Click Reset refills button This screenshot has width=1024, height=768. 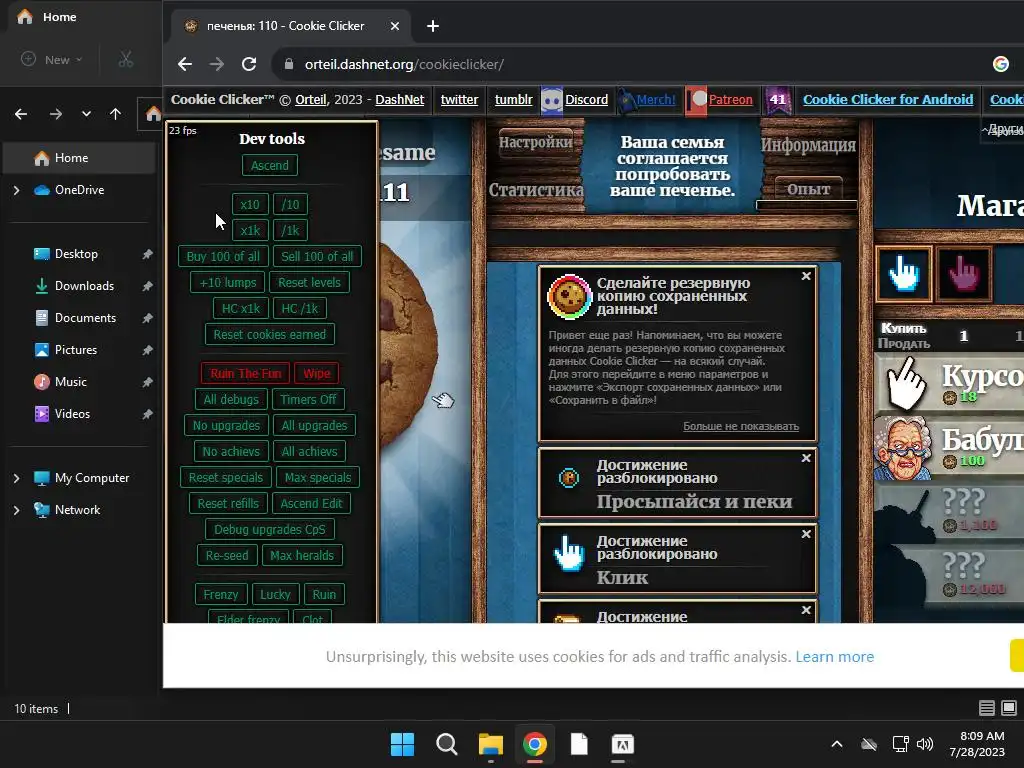pyautogui.click(x=228, y=504)
